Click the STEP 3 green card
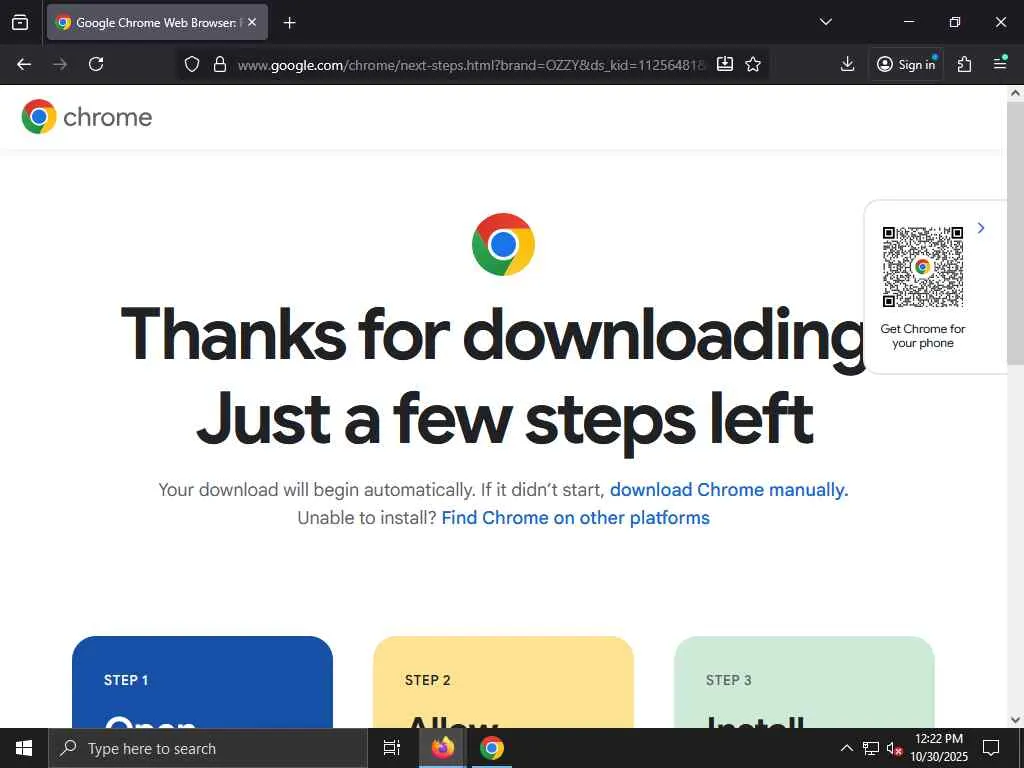 pos(804,682)
